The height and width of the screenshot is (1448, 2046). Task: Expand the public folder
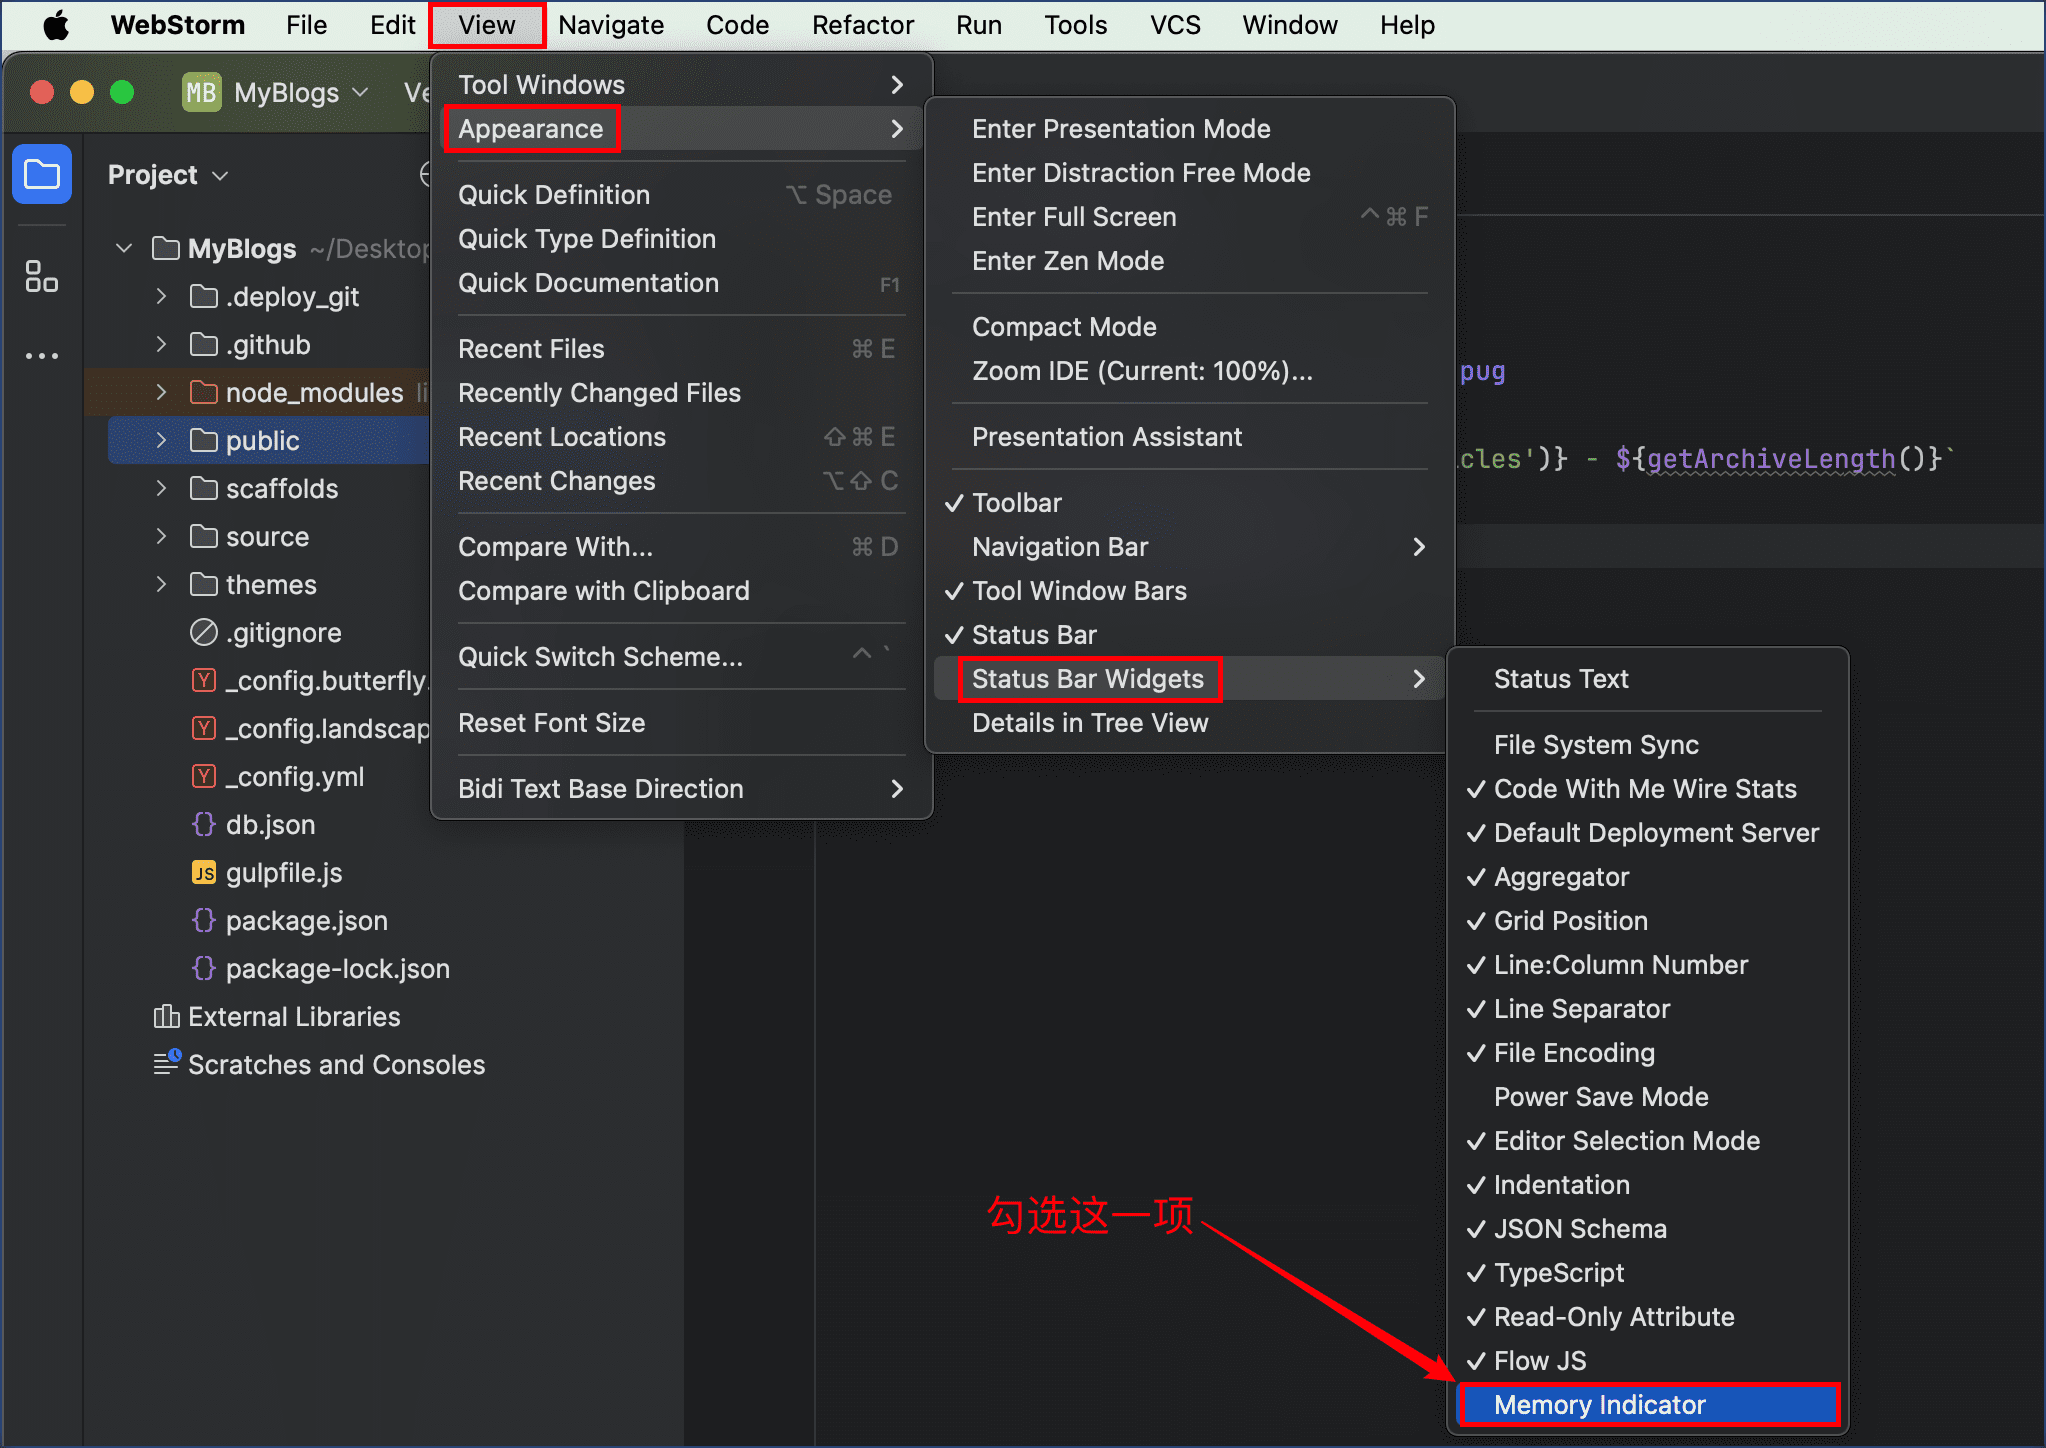(x=161, y=440)
